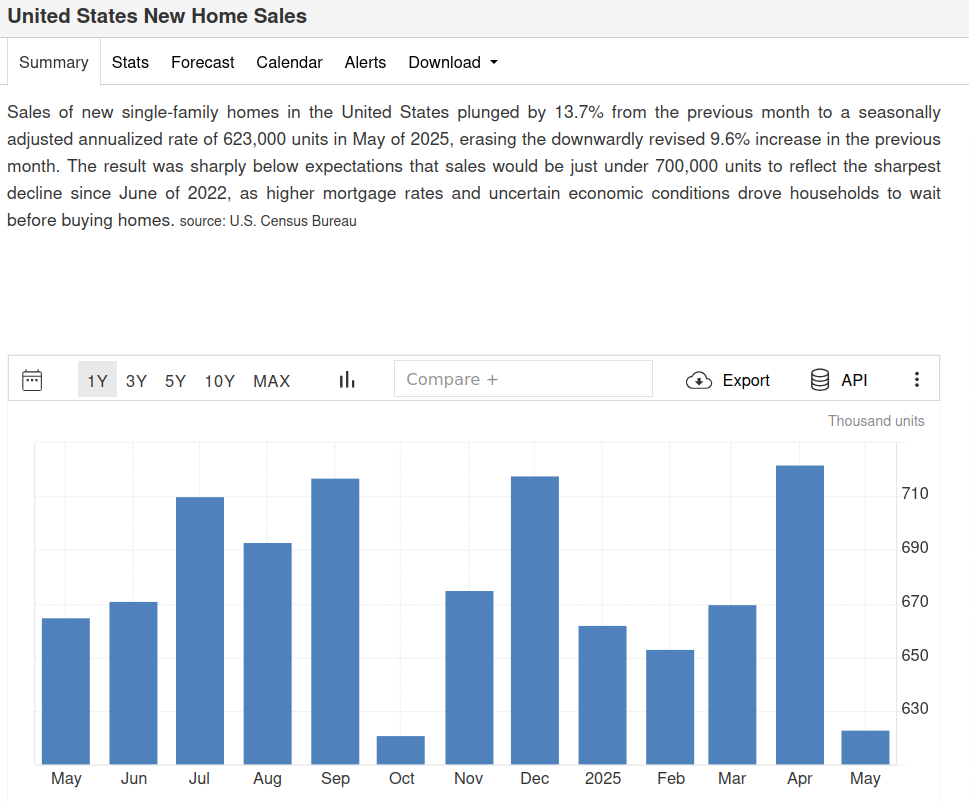Click the "Thousand units" axis label
This screenshot has height=803, width=969.
click(x=876, y=421)
